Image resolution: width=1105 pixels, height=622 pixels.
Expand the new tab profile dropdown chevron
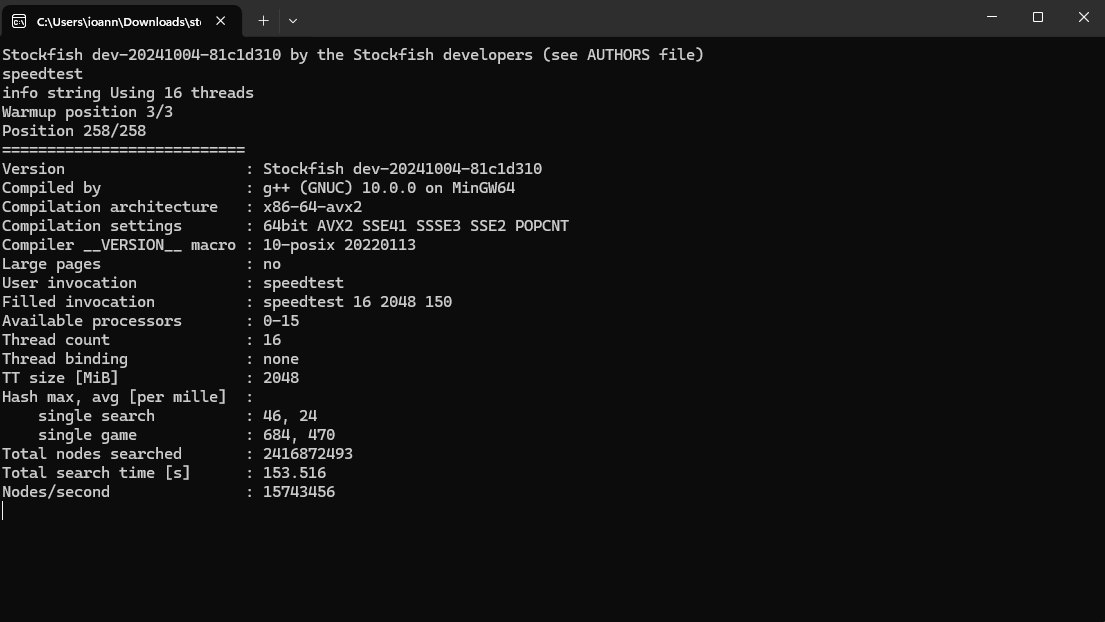click(293, 21)
